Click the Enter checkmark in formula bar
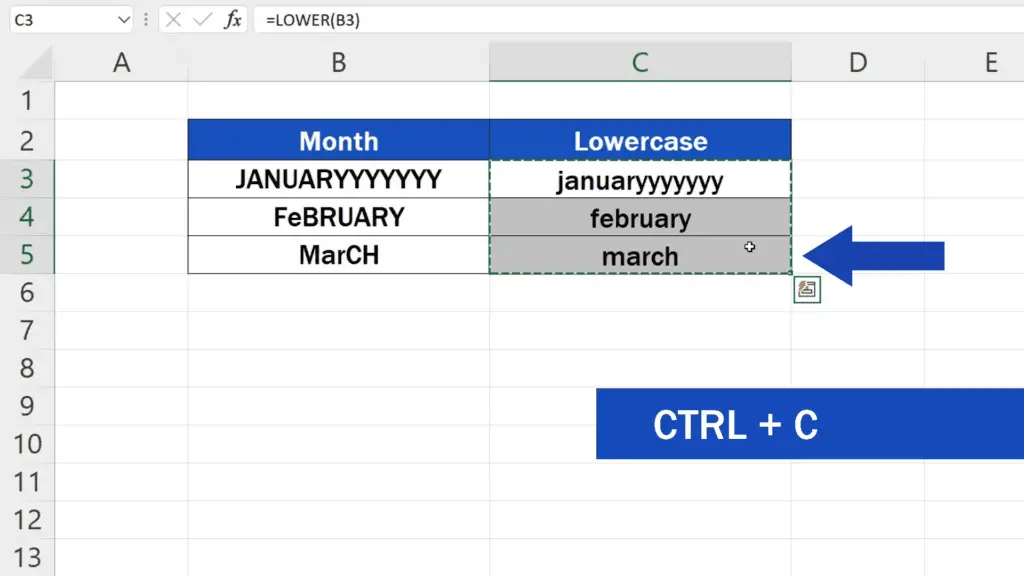The width and height of the screenshot is (1024, 576). click(x=203, y=20)
